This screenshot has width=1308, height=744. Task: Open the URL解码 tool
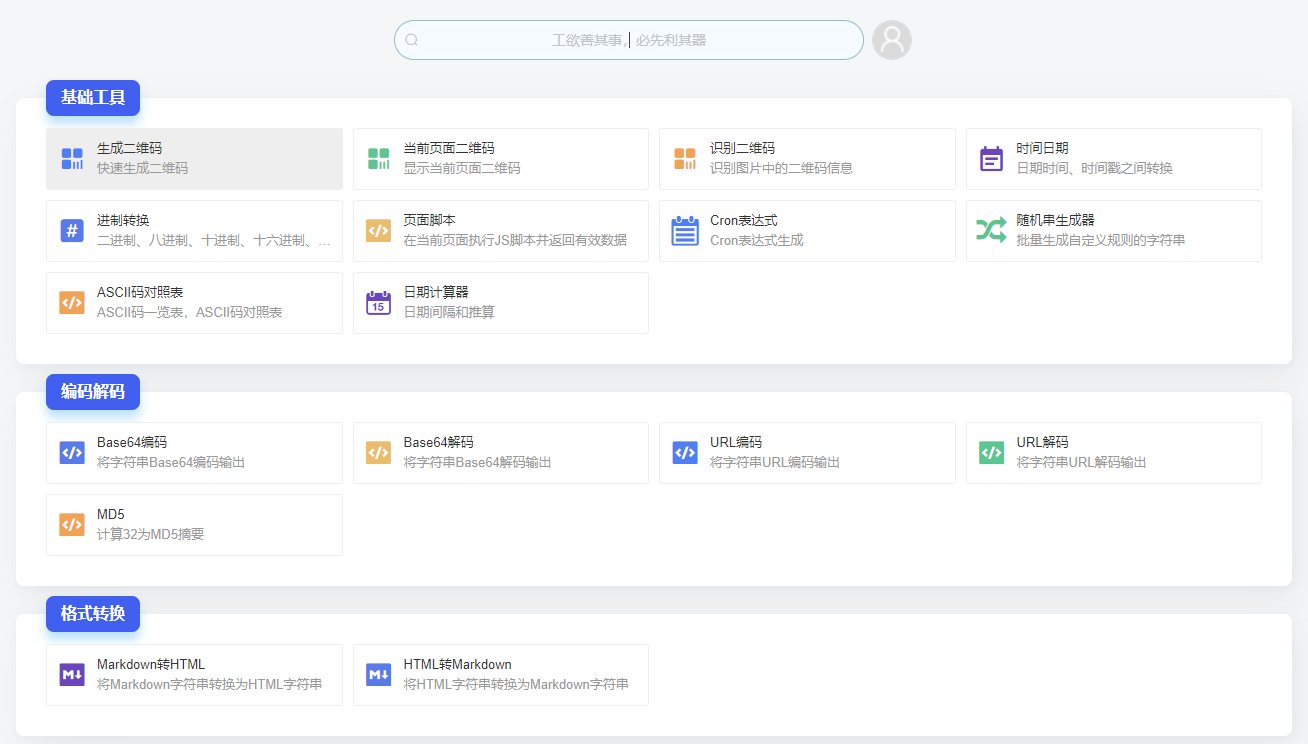(1113, 453)
